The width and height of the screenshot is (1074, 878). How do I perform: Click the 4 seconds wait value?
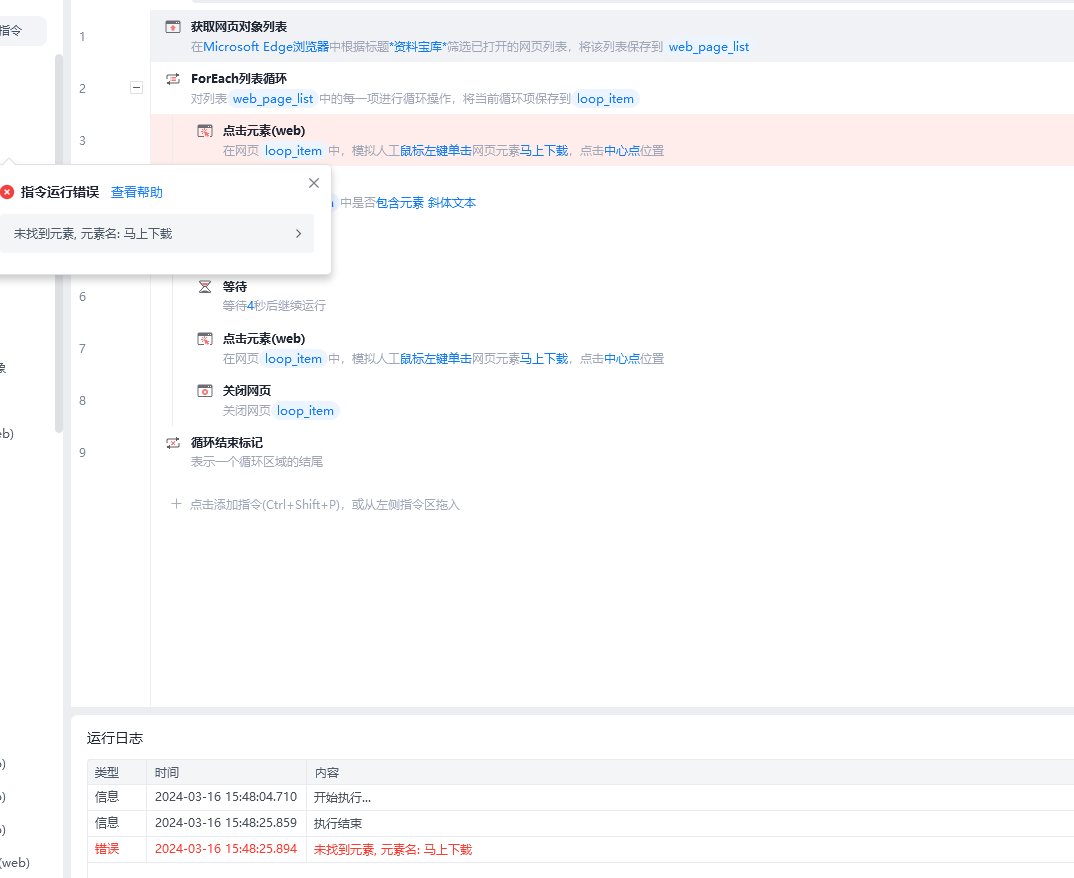pyautogui.click(x=251, y=305)
